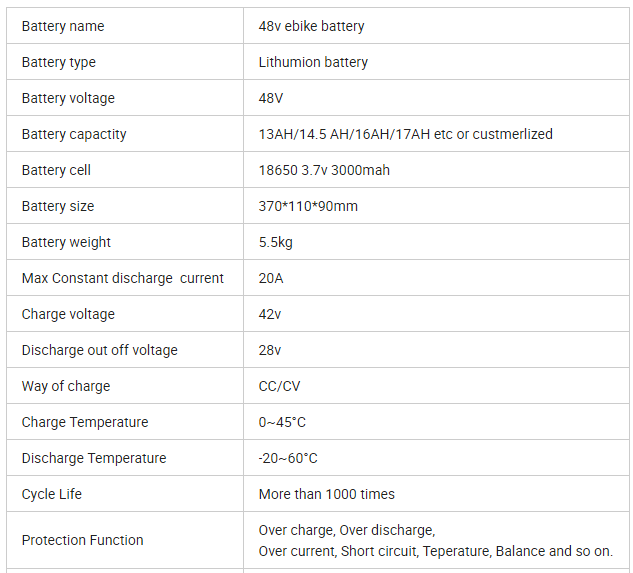
Task: Click the '-20~60°C' discharge temperature value
Action: (x=288, y=458)
